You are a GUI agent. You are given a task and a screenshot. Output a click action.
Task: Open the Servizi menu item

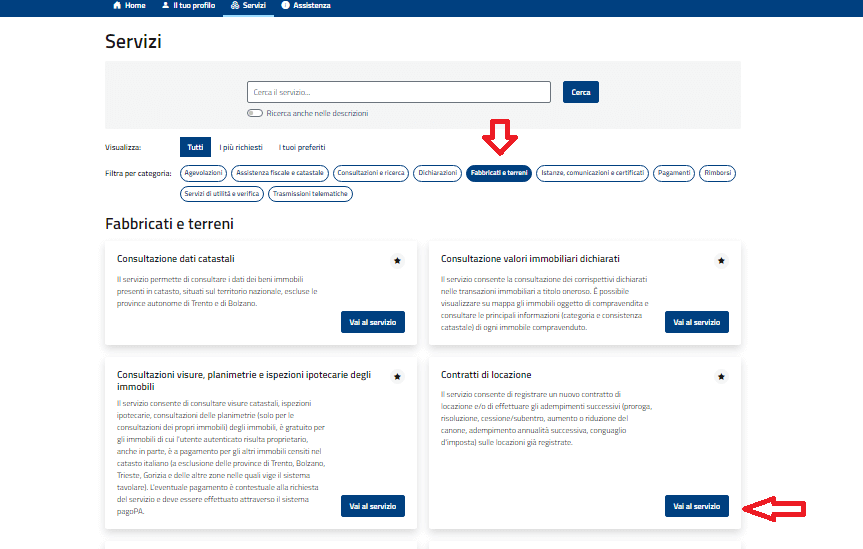pos(248,6)
